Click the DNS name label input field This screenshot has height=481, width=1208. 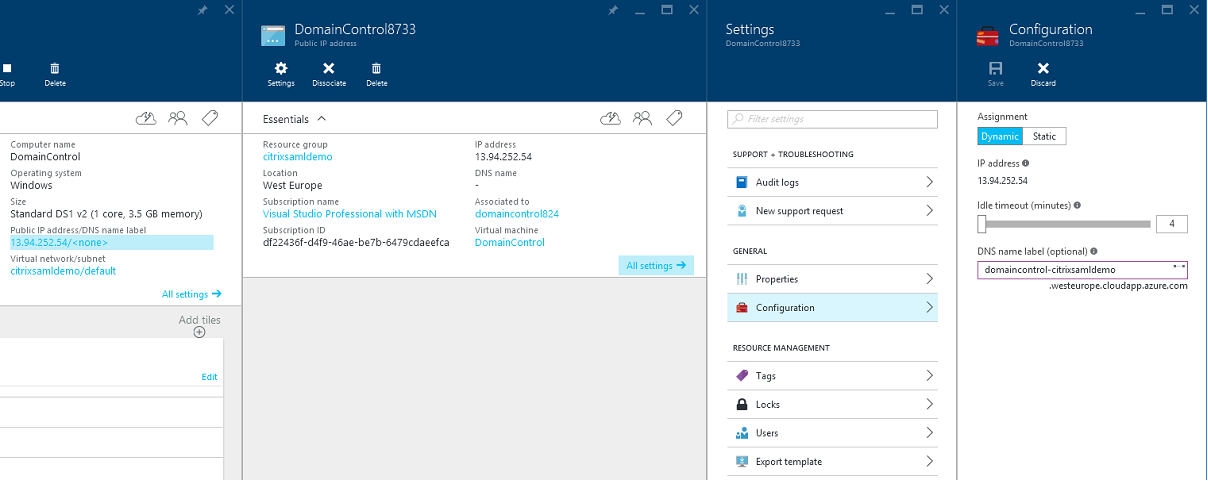pyautogui.click(x=1070, y=270)
